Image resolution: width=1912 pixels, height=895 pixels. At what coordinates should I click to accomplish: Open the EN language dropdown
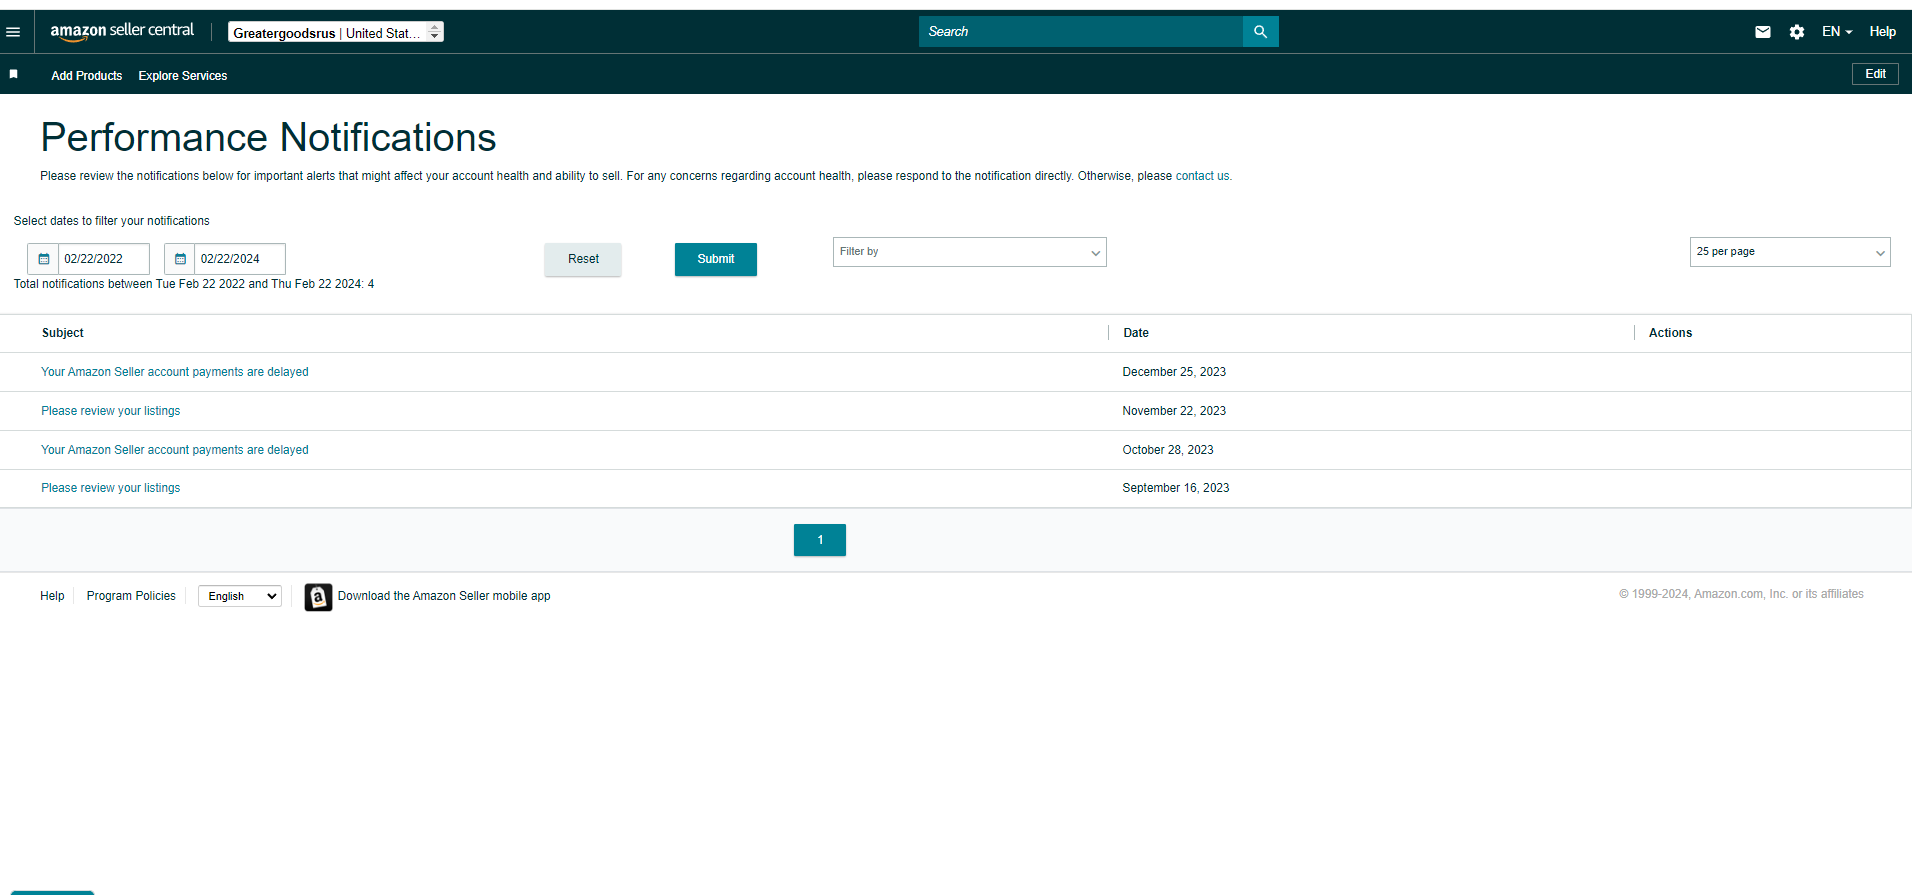pos(1836,32)
